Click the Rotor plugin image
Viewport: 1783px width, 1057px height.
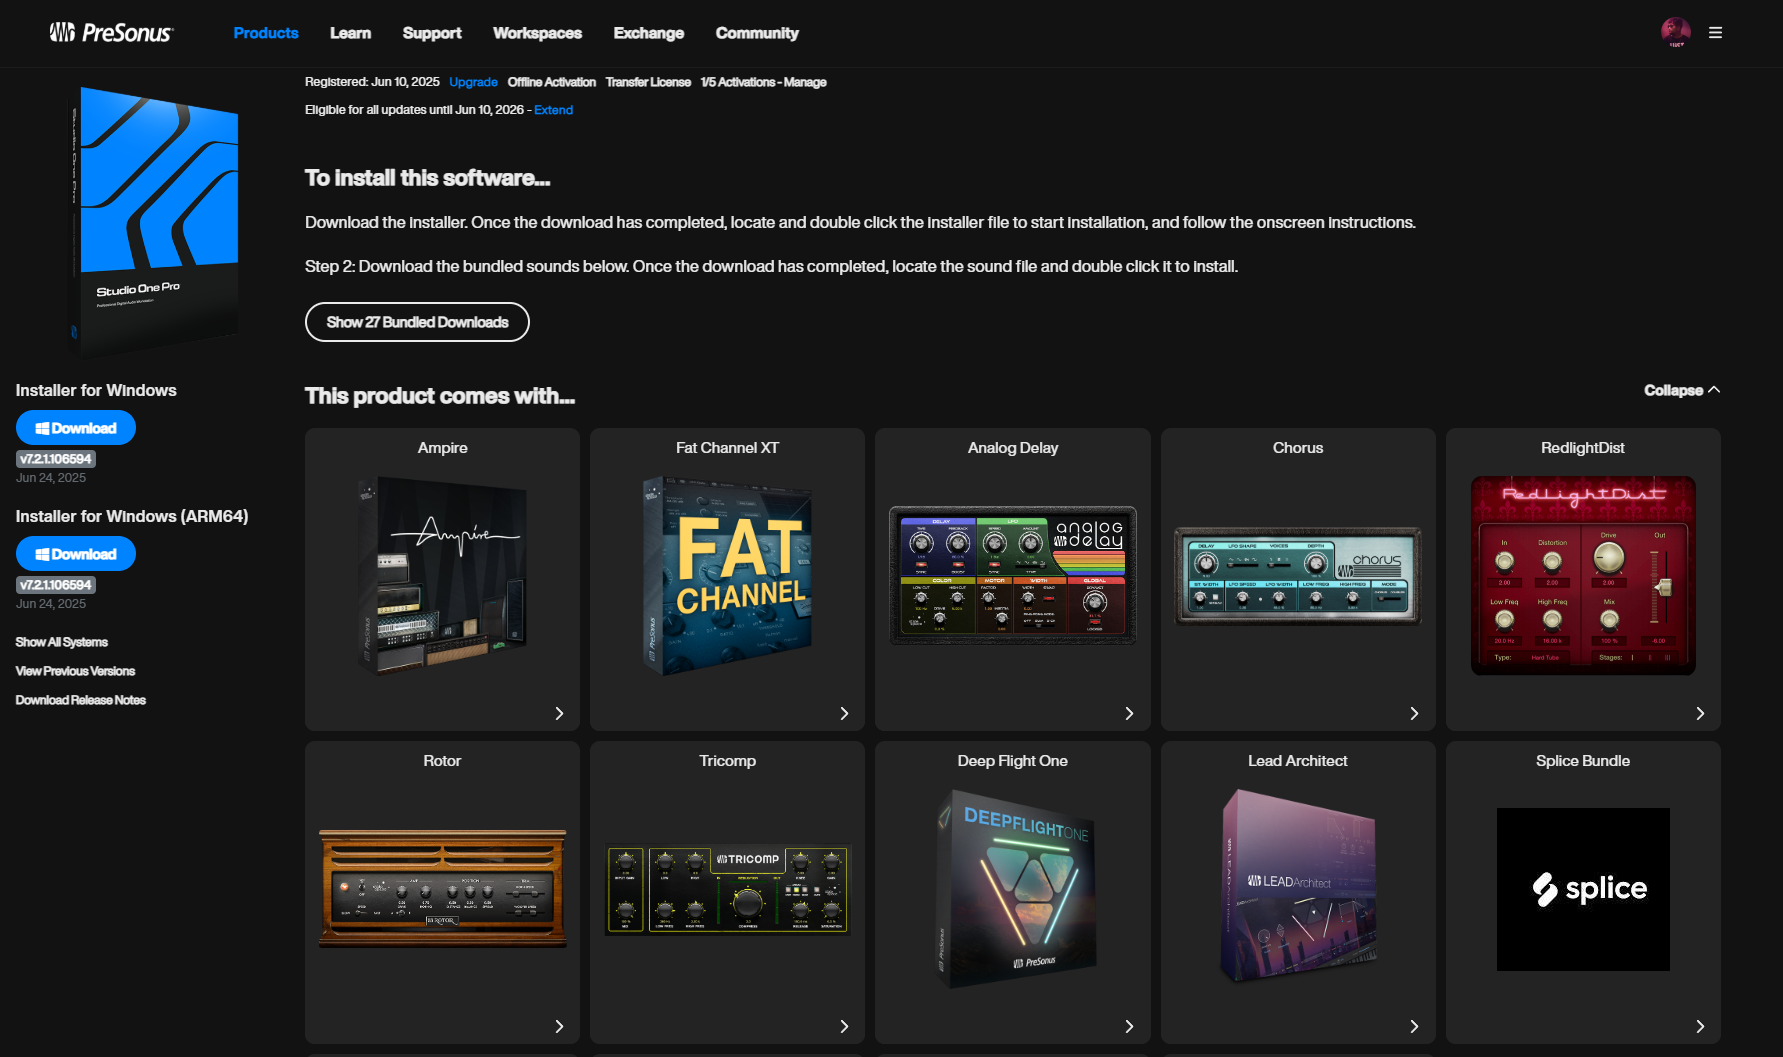pos(442,888)
